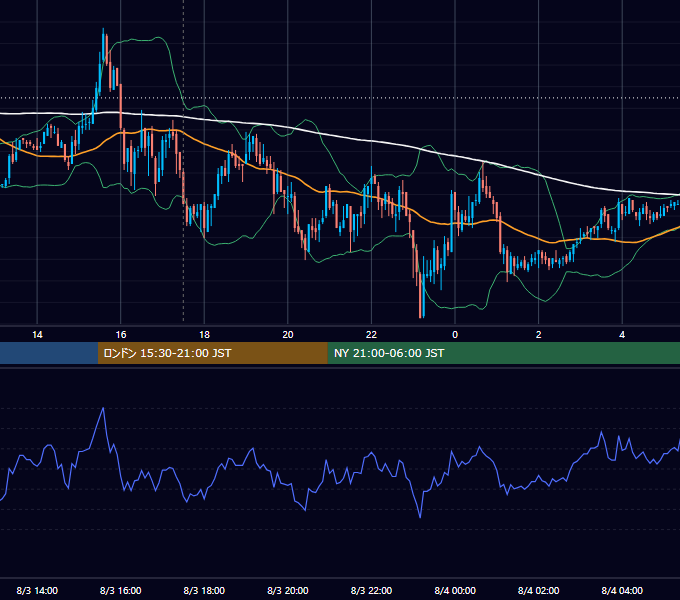Click the blue session bar before London

(49, 353)
